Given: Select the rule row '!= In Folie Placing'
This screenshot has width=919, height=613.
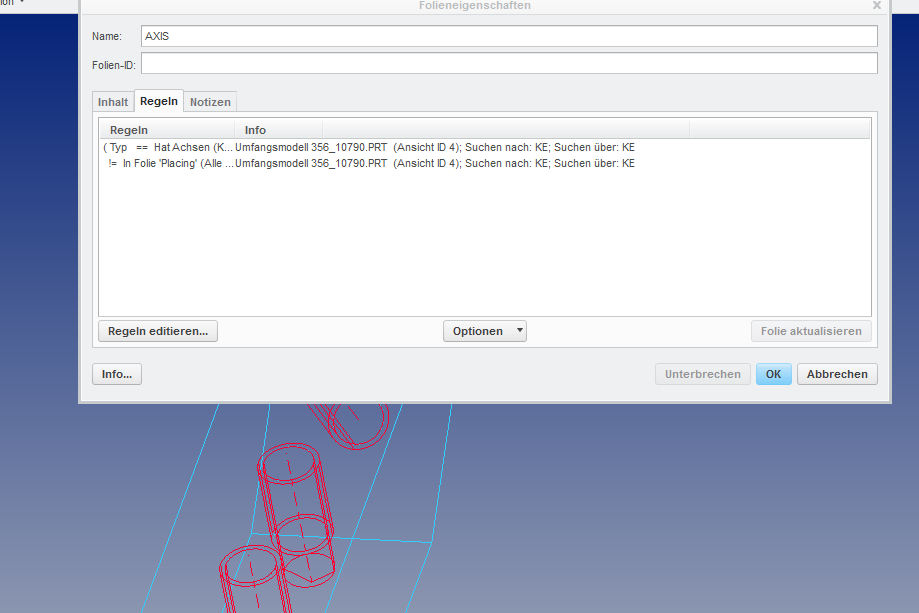Looking at the screenshot, I should [485, 164].
